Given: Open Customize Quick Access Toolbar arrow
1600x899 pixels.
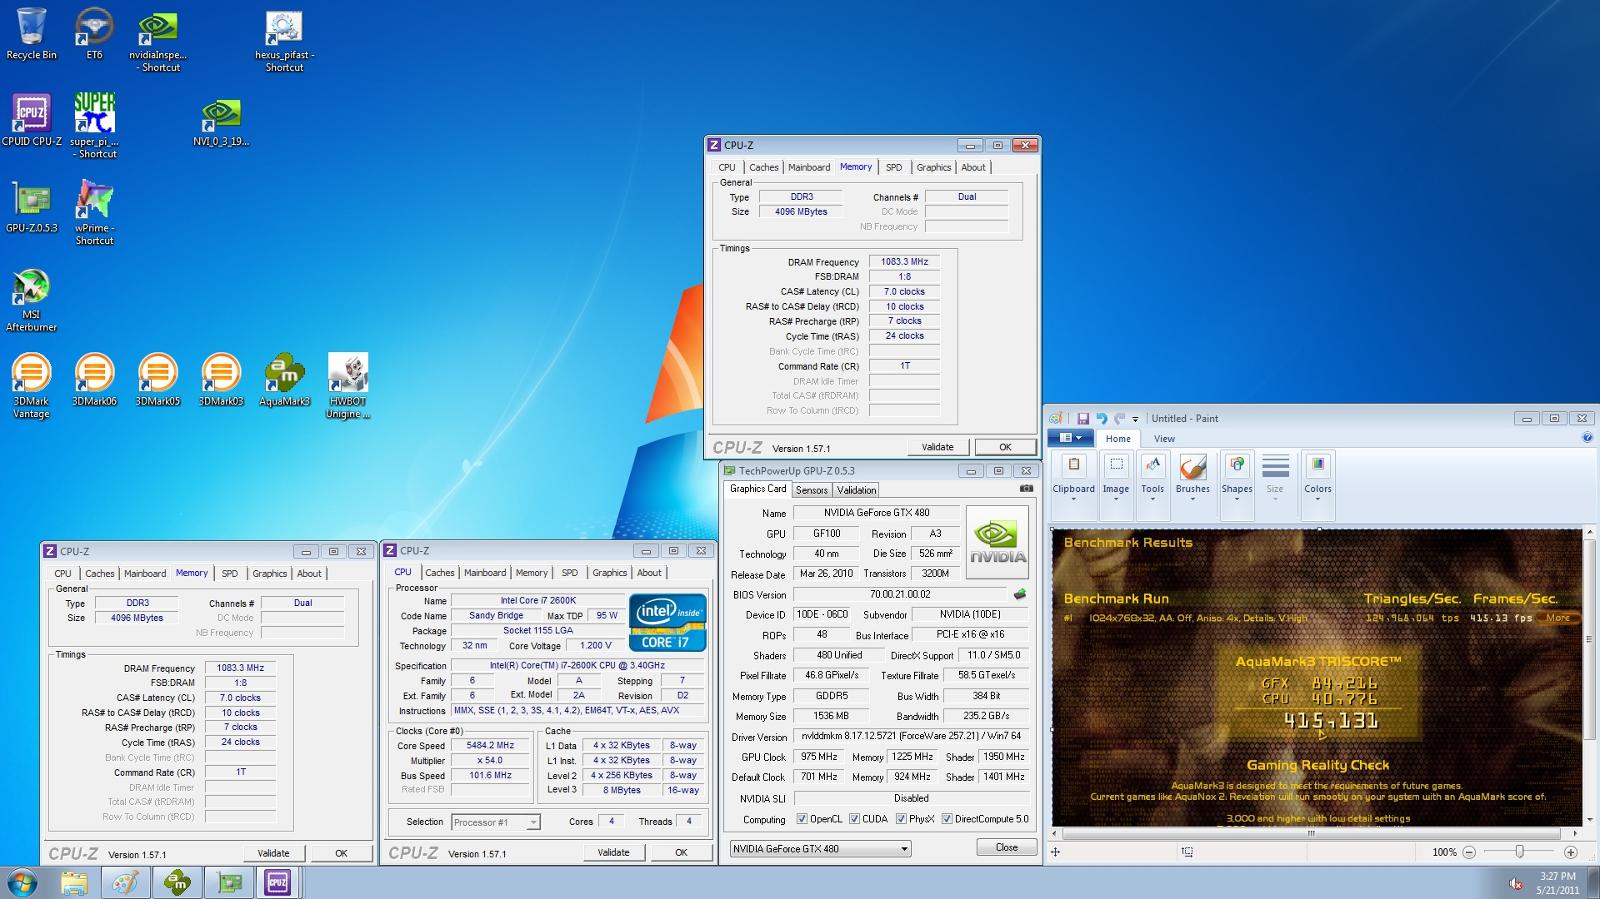Looking at the screenshot, I should click(x=1135, y=419).
